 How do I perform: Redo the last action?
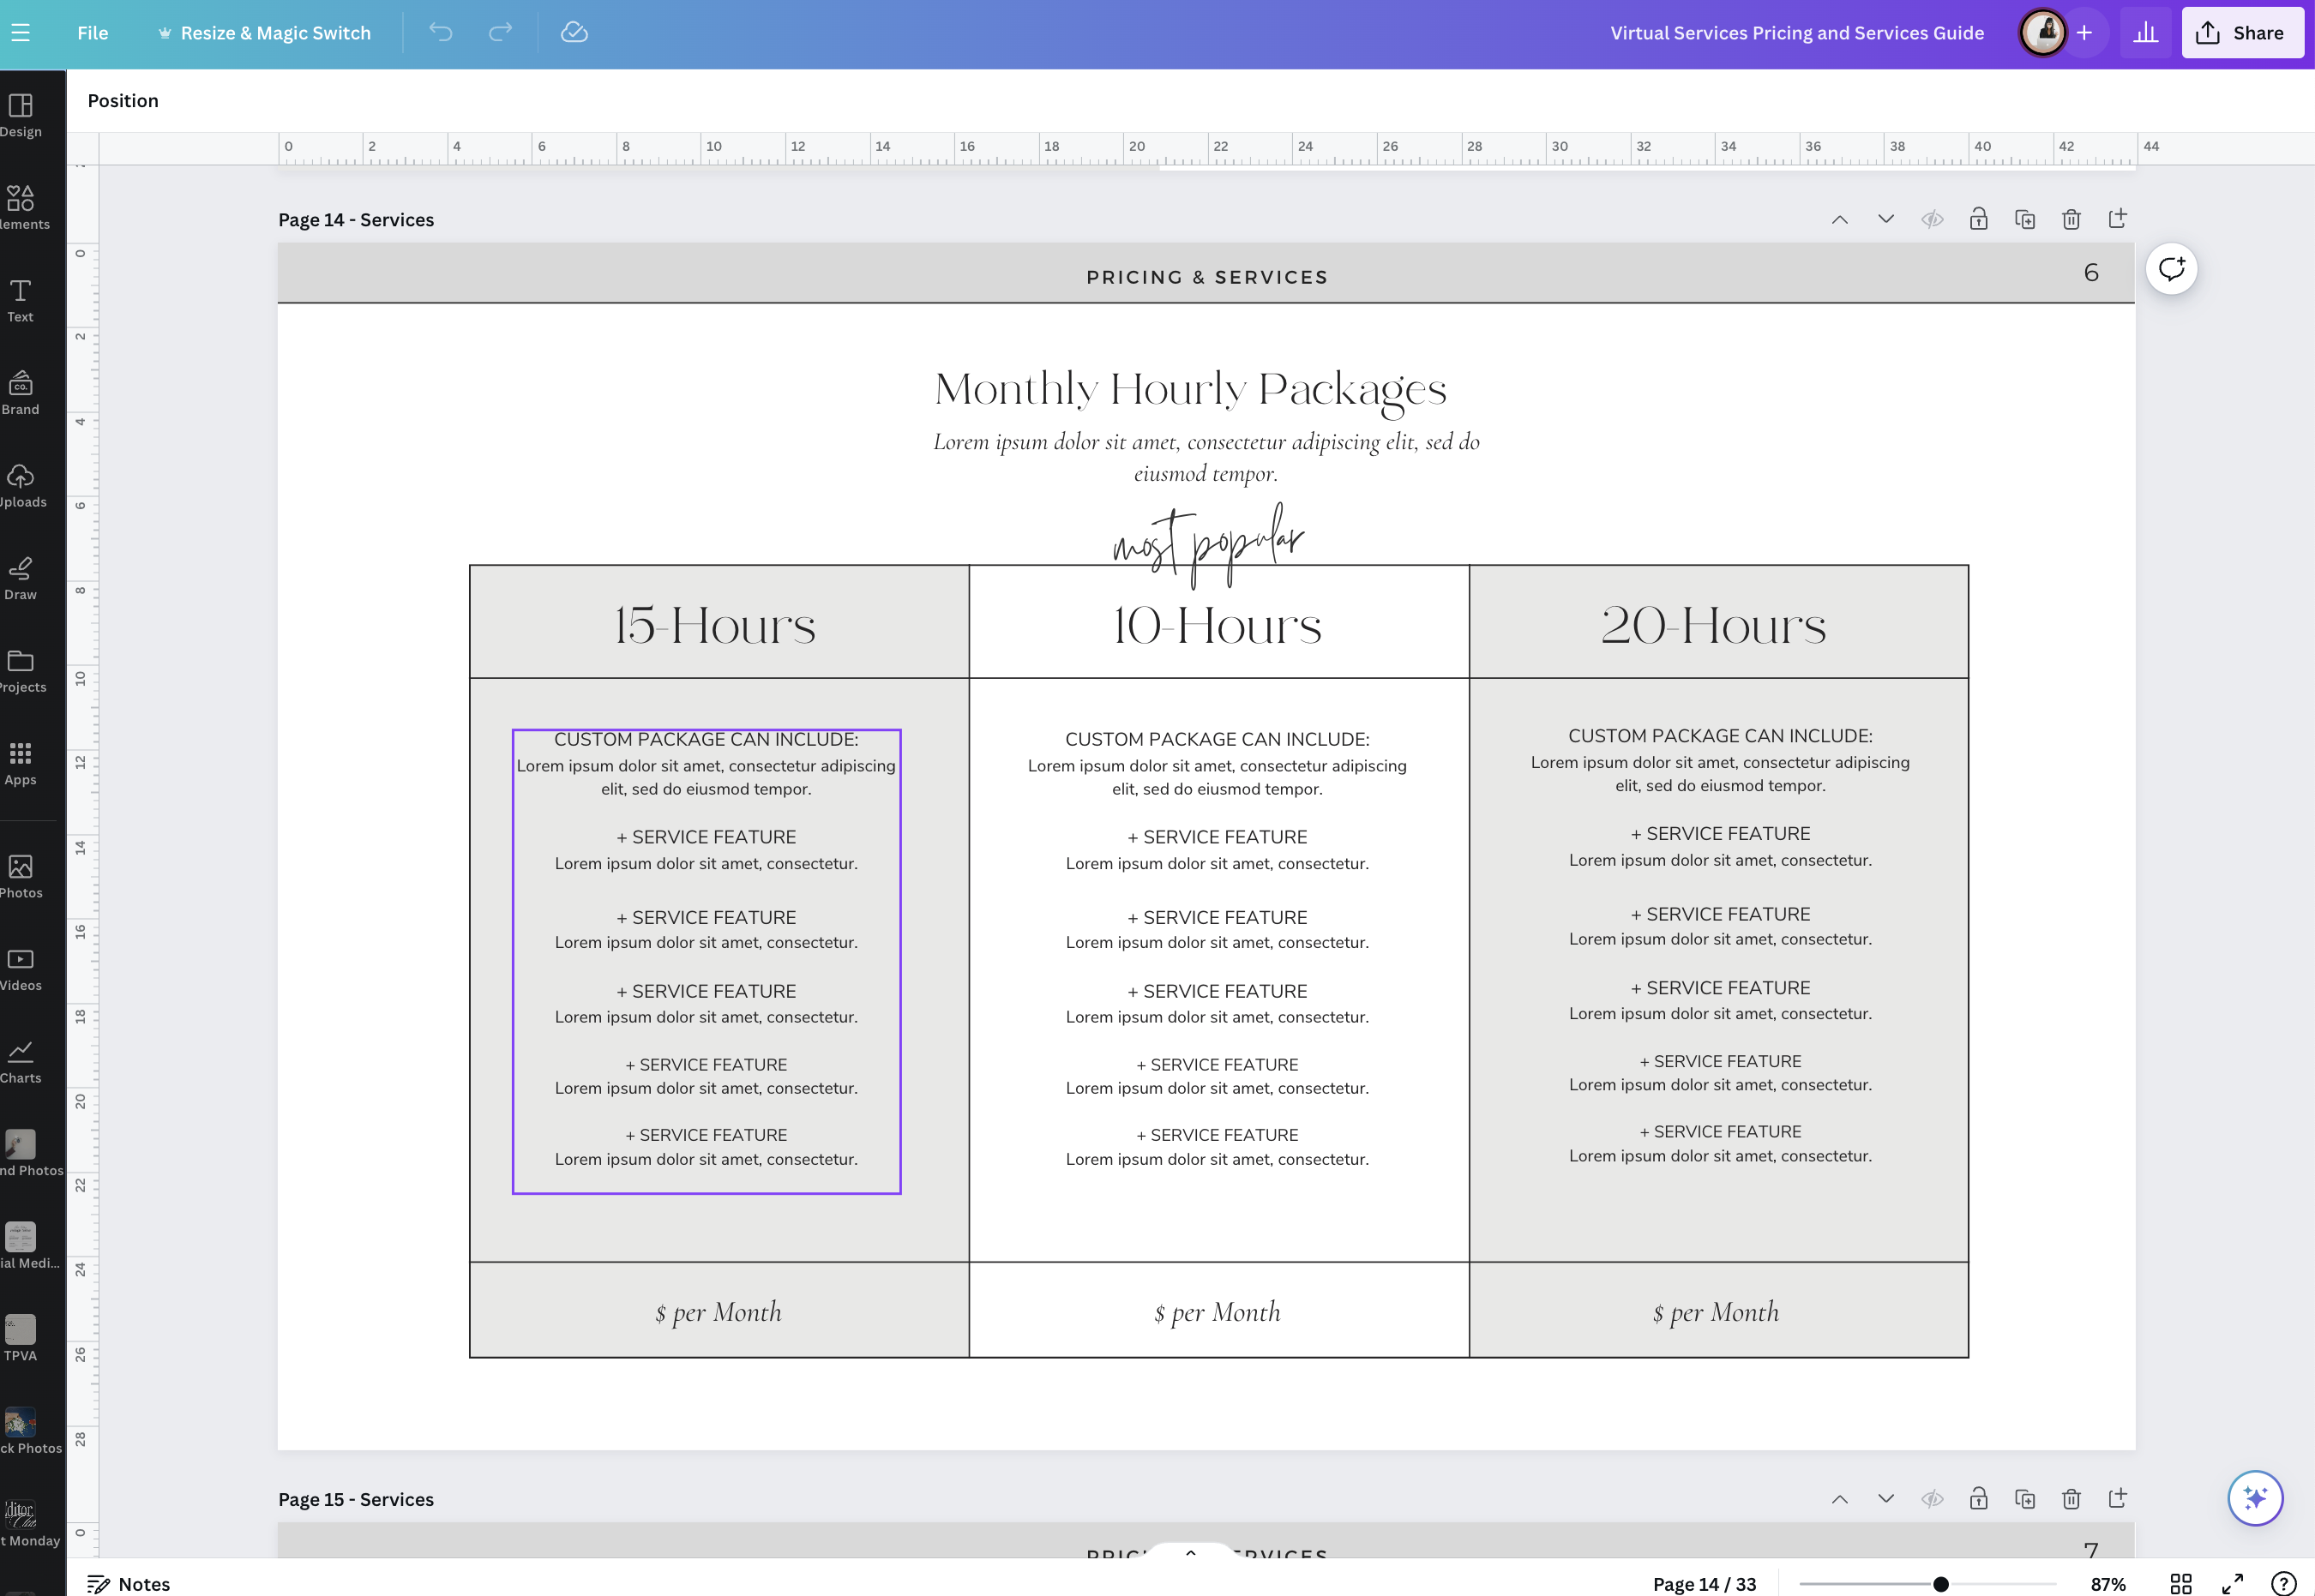pyautogui.click(x=500, y=33)
